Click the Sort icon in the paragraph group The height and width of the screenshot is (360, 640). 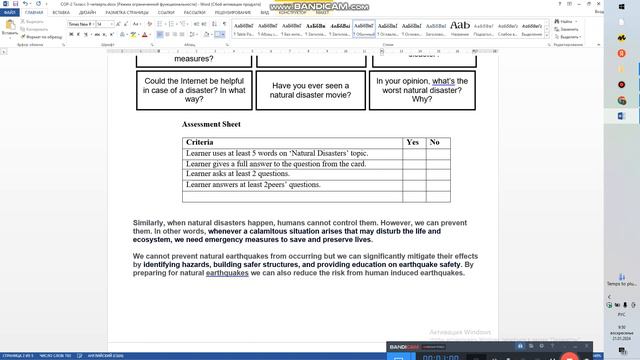(215, 24)
